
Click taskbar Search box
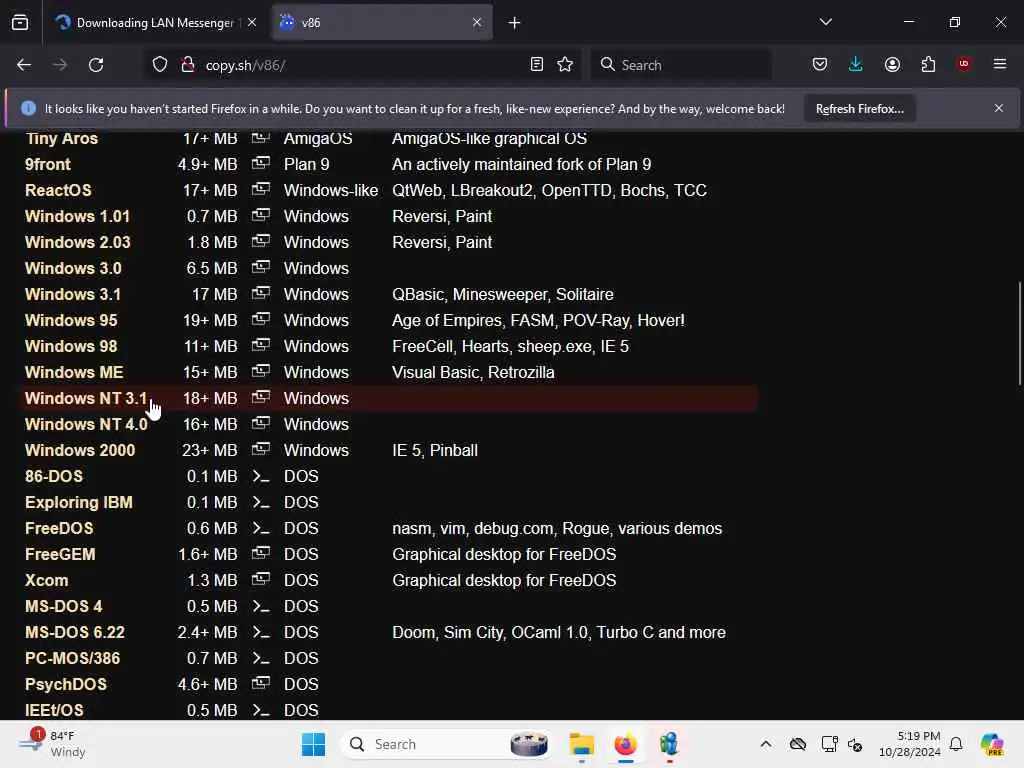tap(447, 744)
